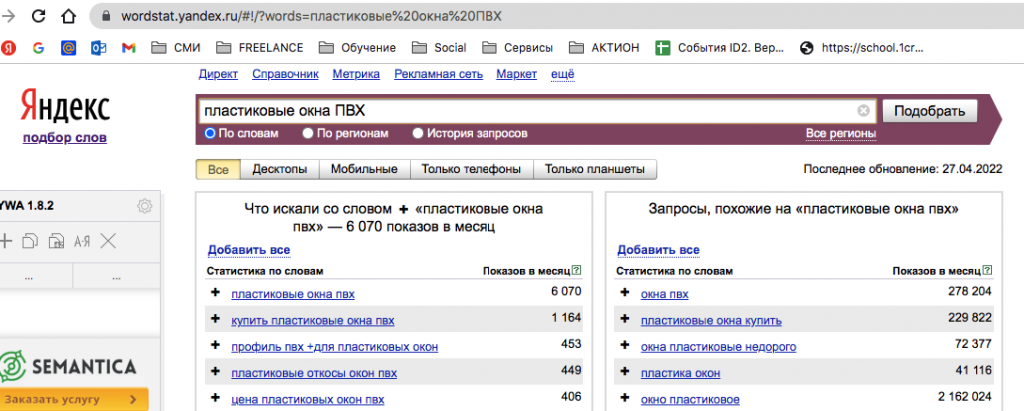Add 'окно пластиковое' with plus icon
The width and height of the screenshot is (1024, 411).
click(x=625, y=397)
